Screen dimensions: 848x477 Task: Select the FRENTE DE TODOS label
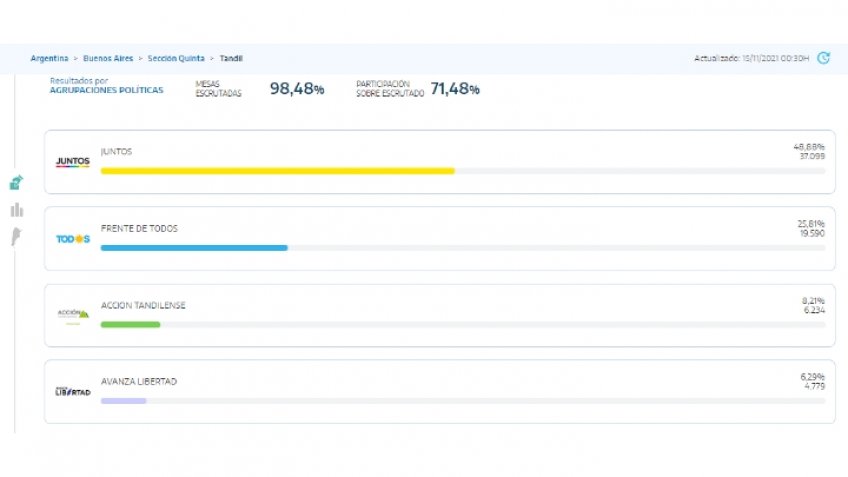139,229
